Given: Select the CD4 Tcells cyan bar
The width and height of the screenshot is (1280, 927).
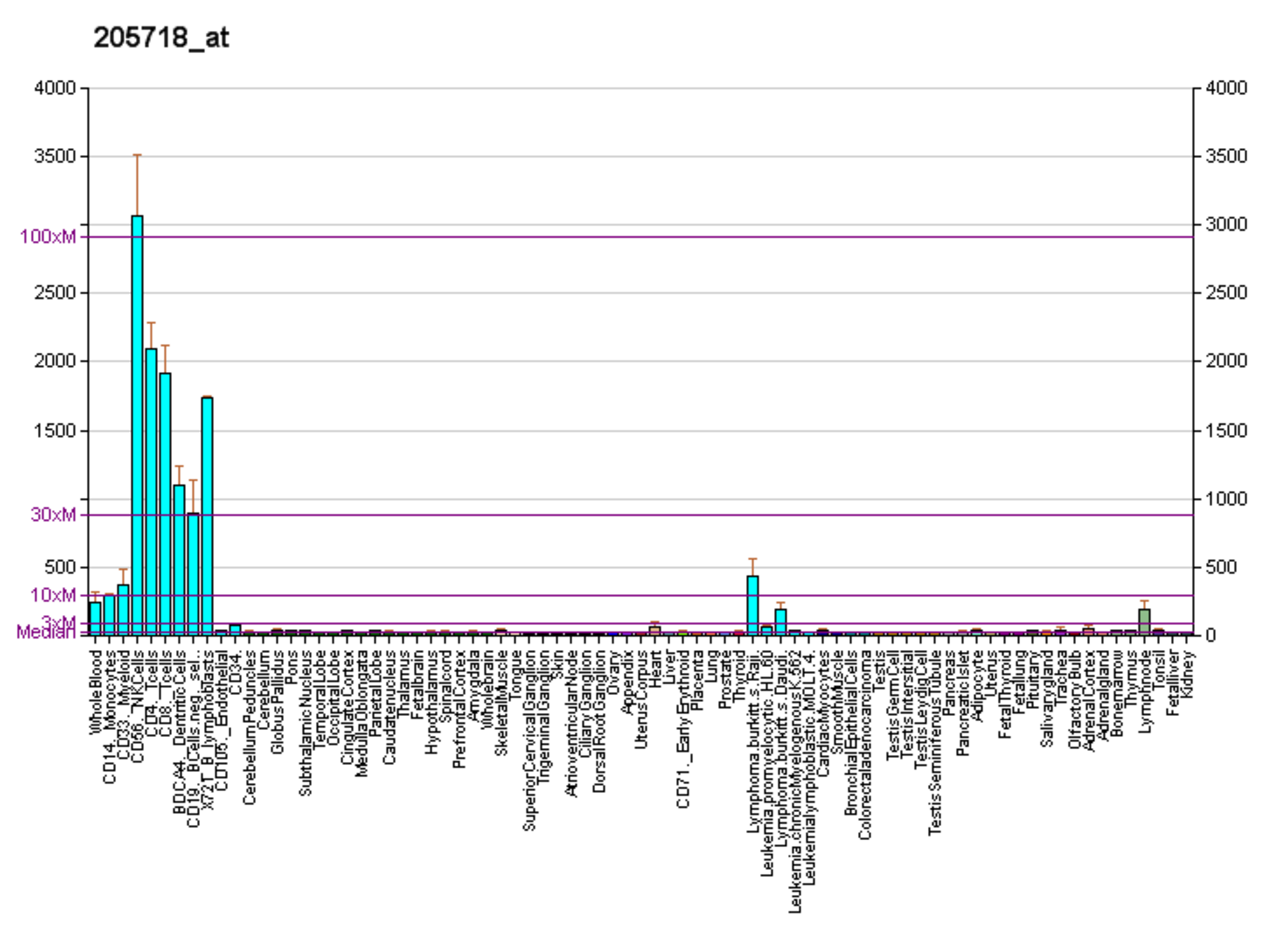Looking at the screenshot, I should coord(151,492).
